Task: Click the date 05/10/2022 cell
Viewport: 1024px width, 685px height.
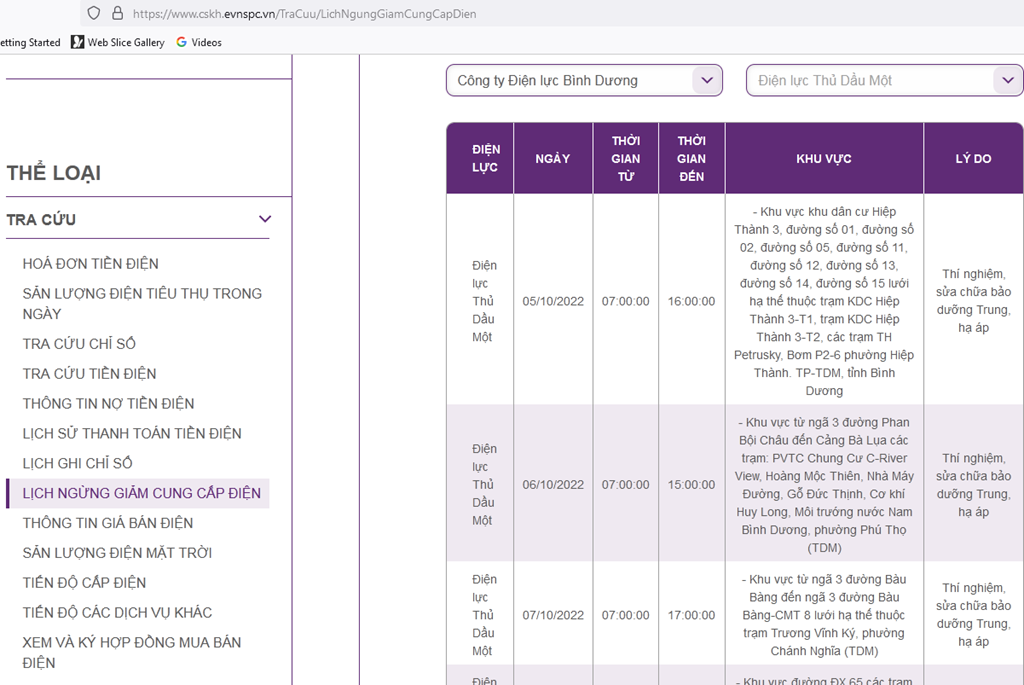Action: (x=553, y=301)
